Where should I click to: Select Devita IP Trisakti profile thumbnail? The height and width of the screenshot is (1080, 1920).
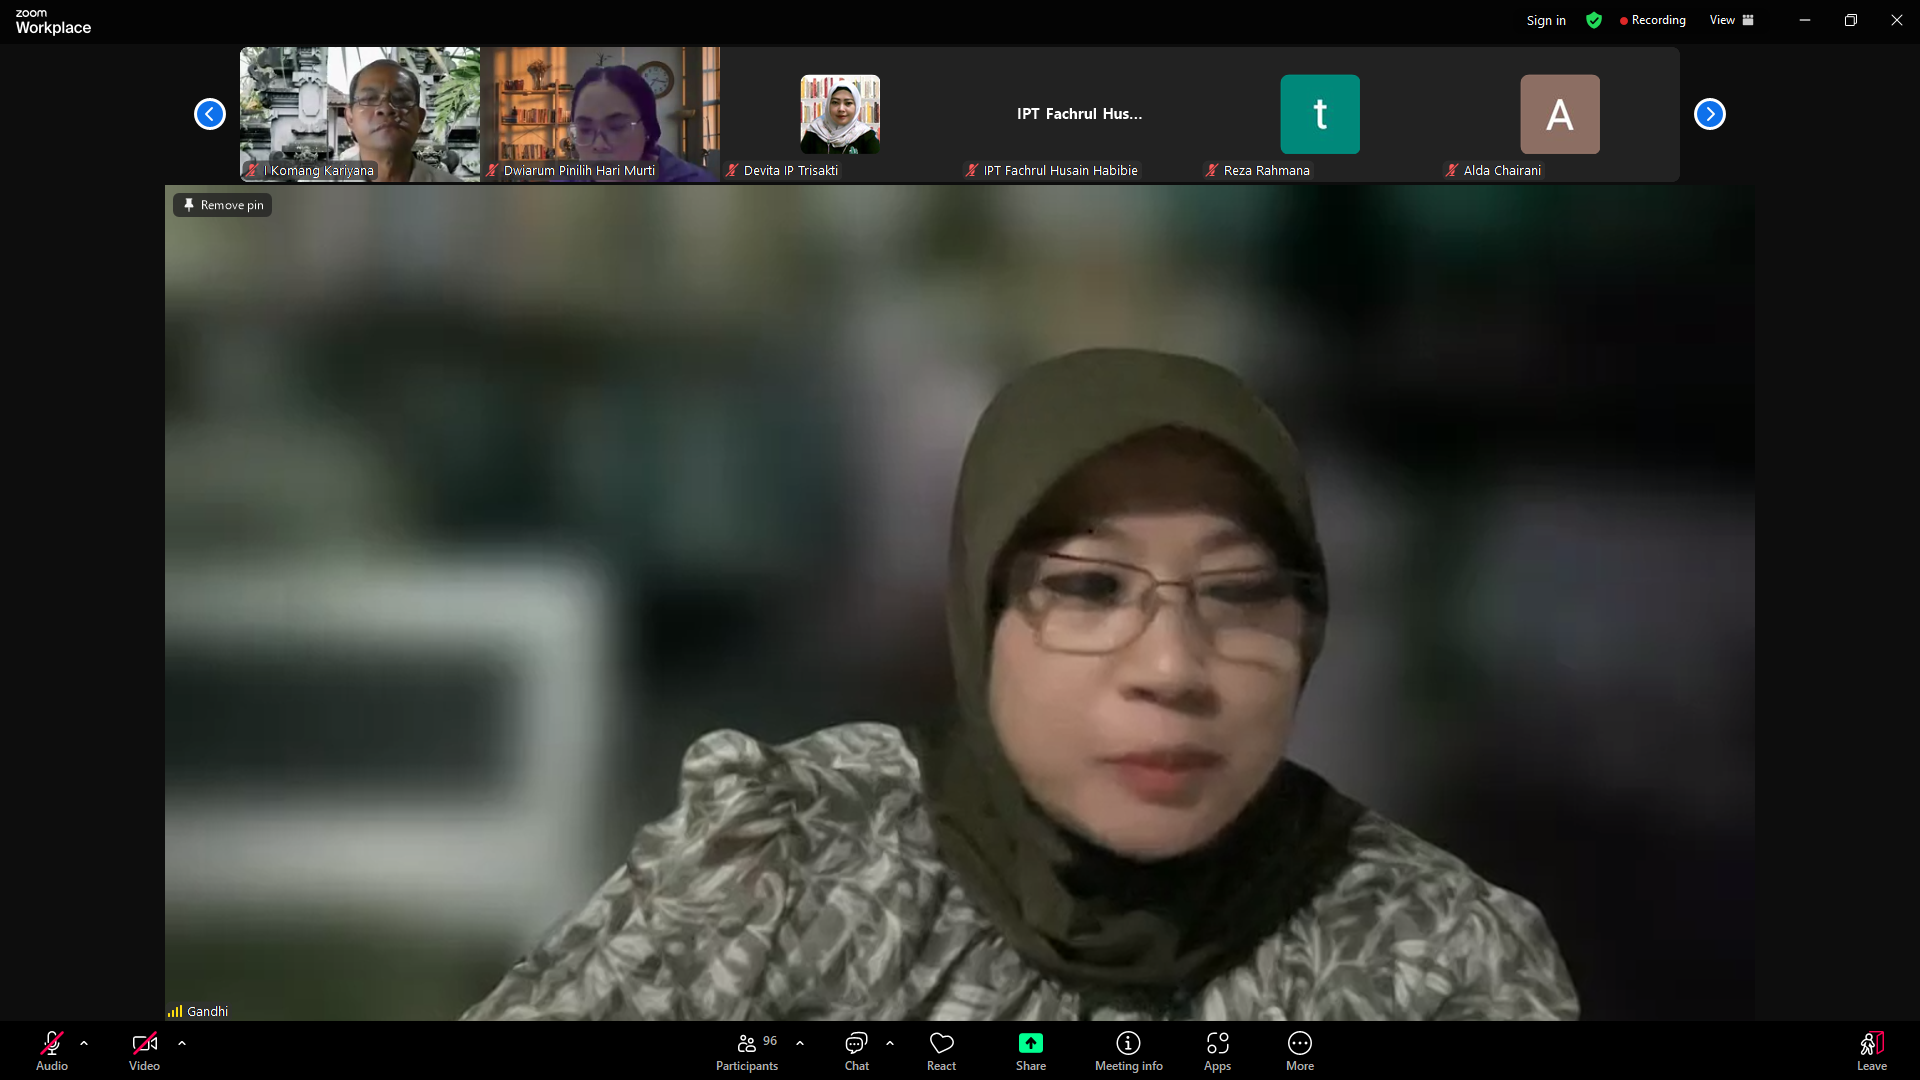840,114
